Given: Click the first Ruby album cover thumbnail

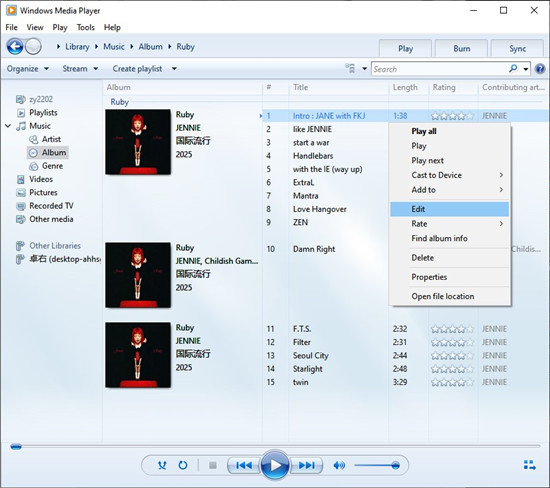Looking at the screenshot, I should click(138, 142).
